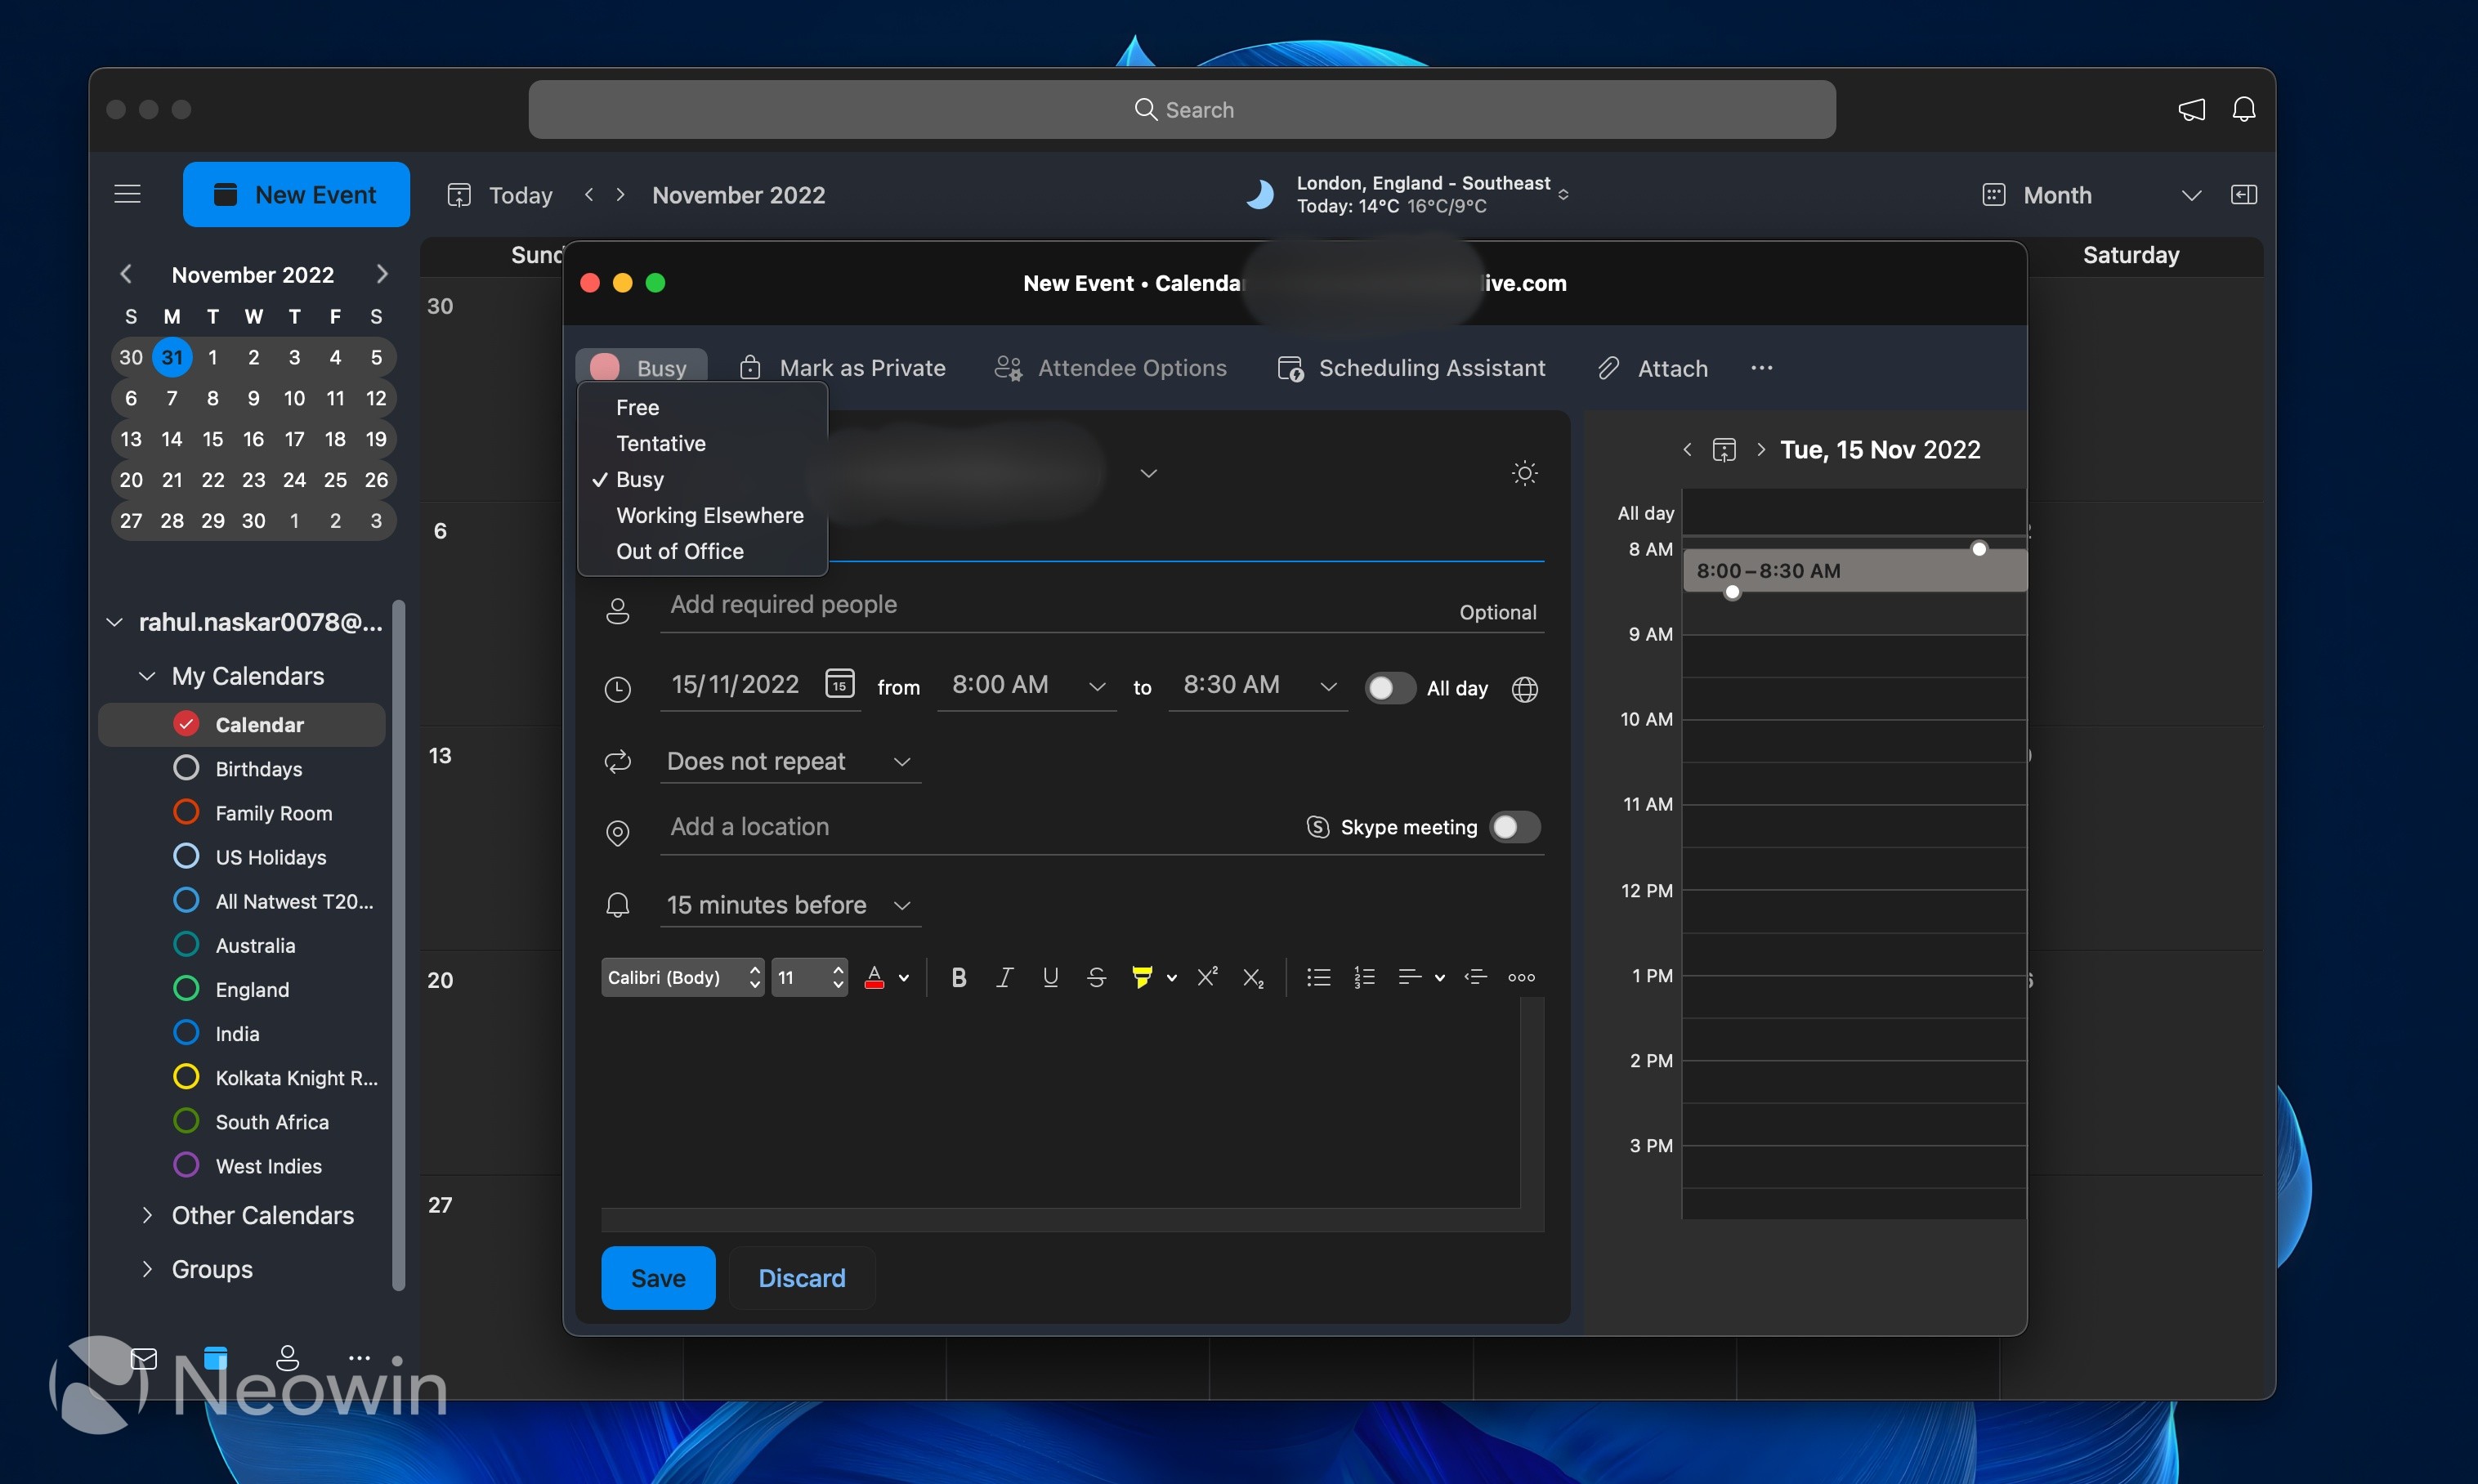The width and height of the screenshot is (2478, 1484).
Task: Click the yellow highlight color button
Action: coord(1141,977)
